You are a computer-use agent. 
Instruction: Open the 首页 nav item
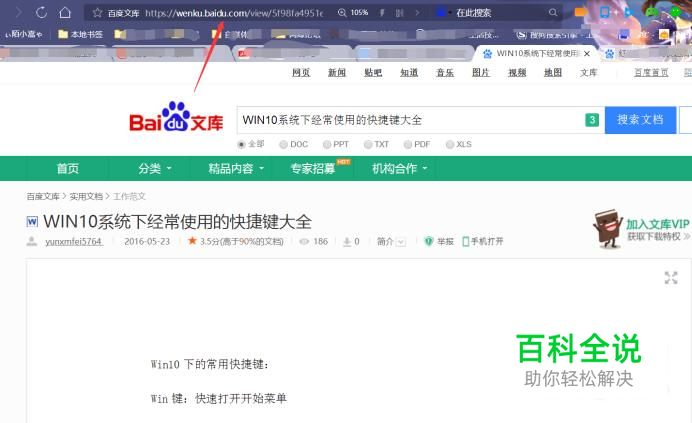(x=68, y=168)
